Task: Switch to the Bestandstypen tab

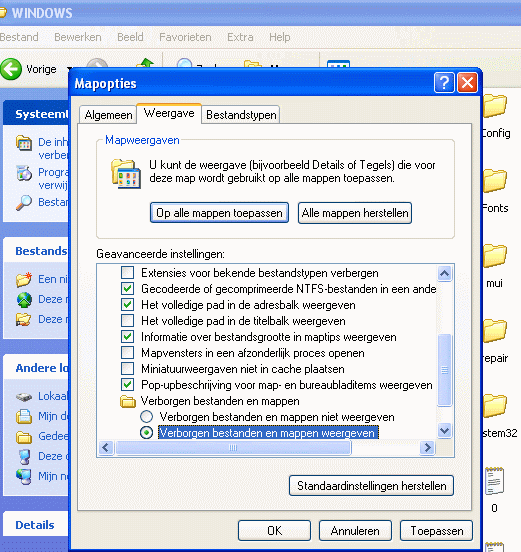Action: click(x=241, y=115)
